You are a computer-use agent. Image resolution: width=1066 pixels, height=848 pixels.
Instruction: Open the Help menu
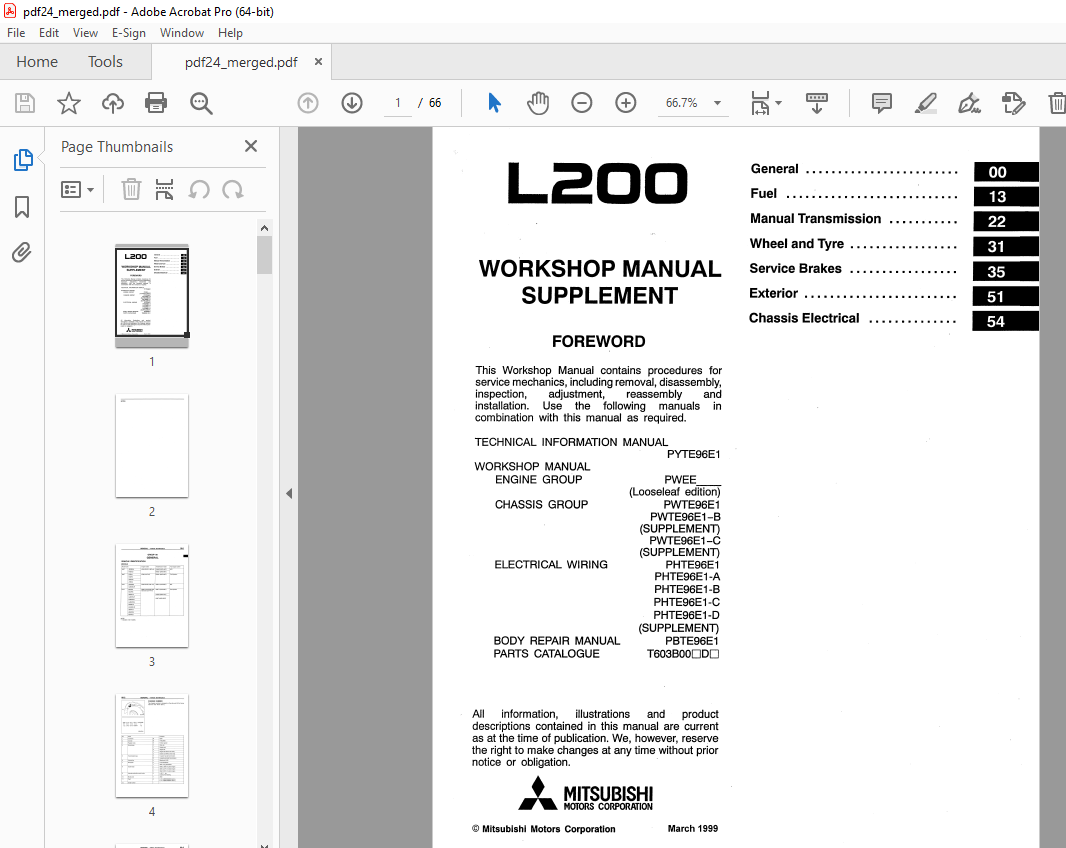click(230, 33)
